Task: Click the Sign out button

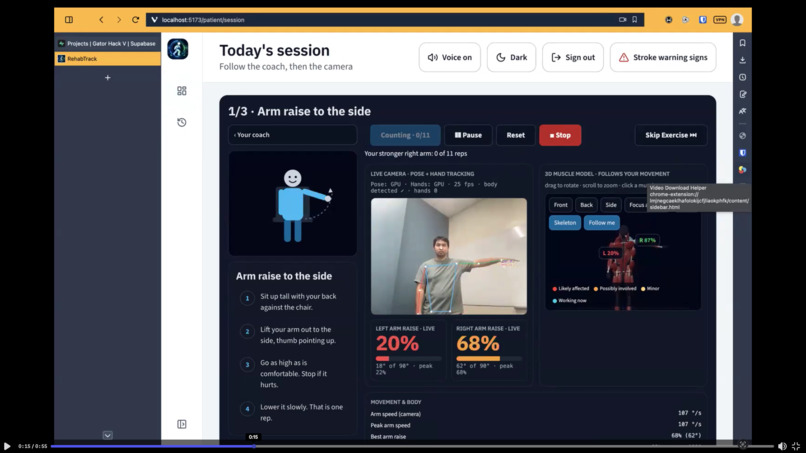Action: pyautogui.click(x=573, y=57)
